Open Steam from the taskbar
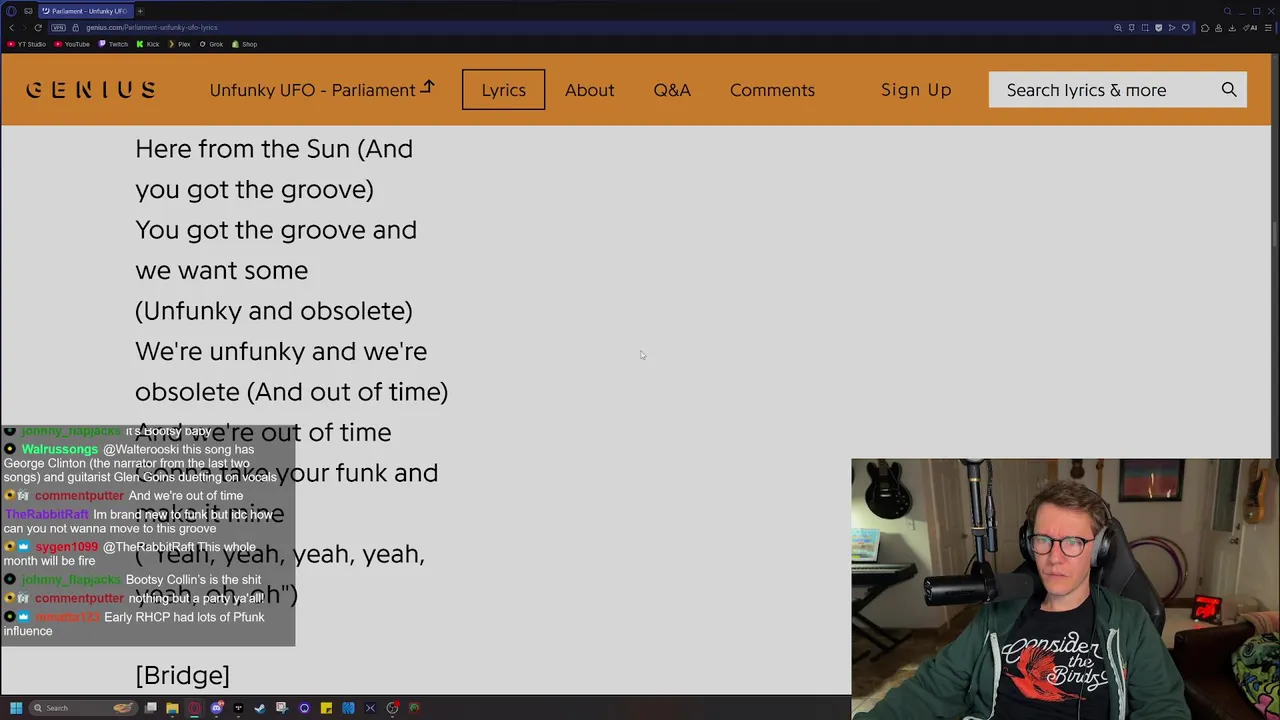The image size is (1280, 720). pyautogui.click(x=259, y=708)
